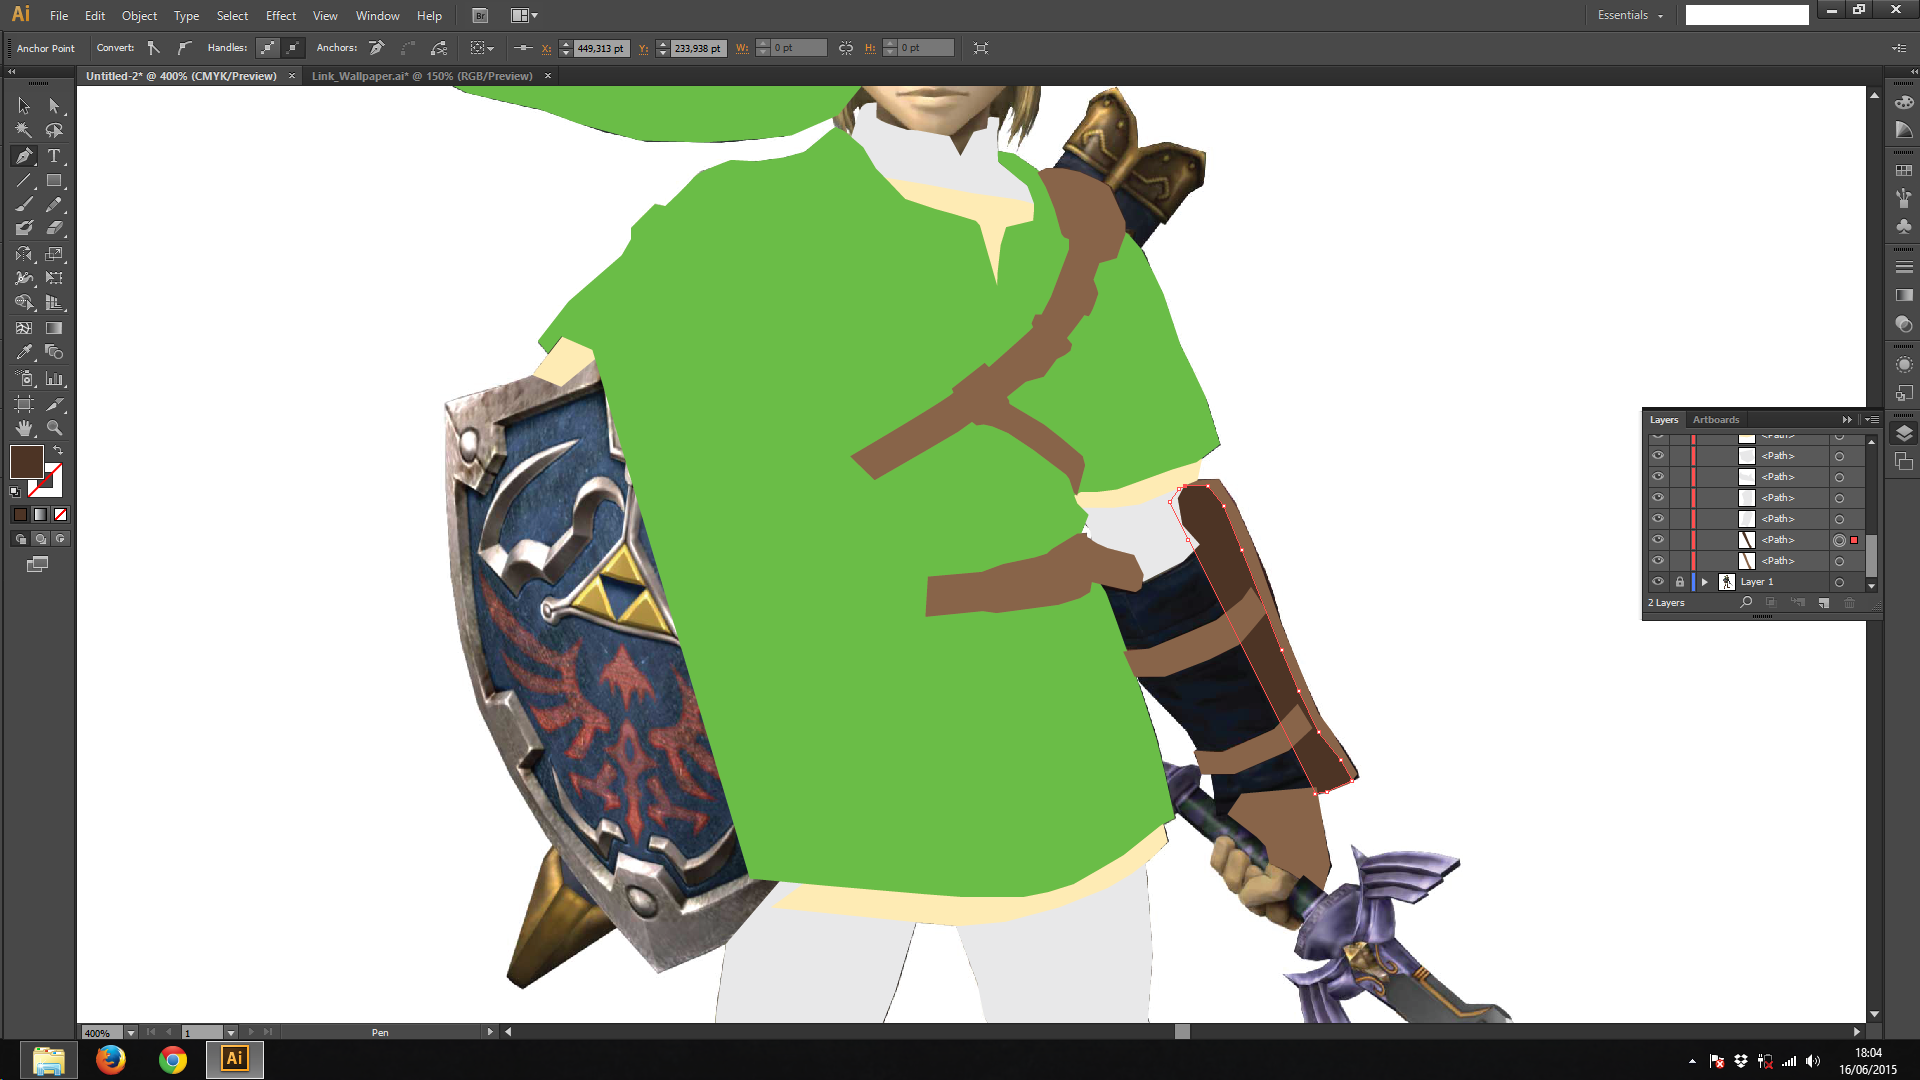The width and height of the screenshot is (1920, 1080).
Task: Select the Eraser tool
Action: [x=55, y=229]
